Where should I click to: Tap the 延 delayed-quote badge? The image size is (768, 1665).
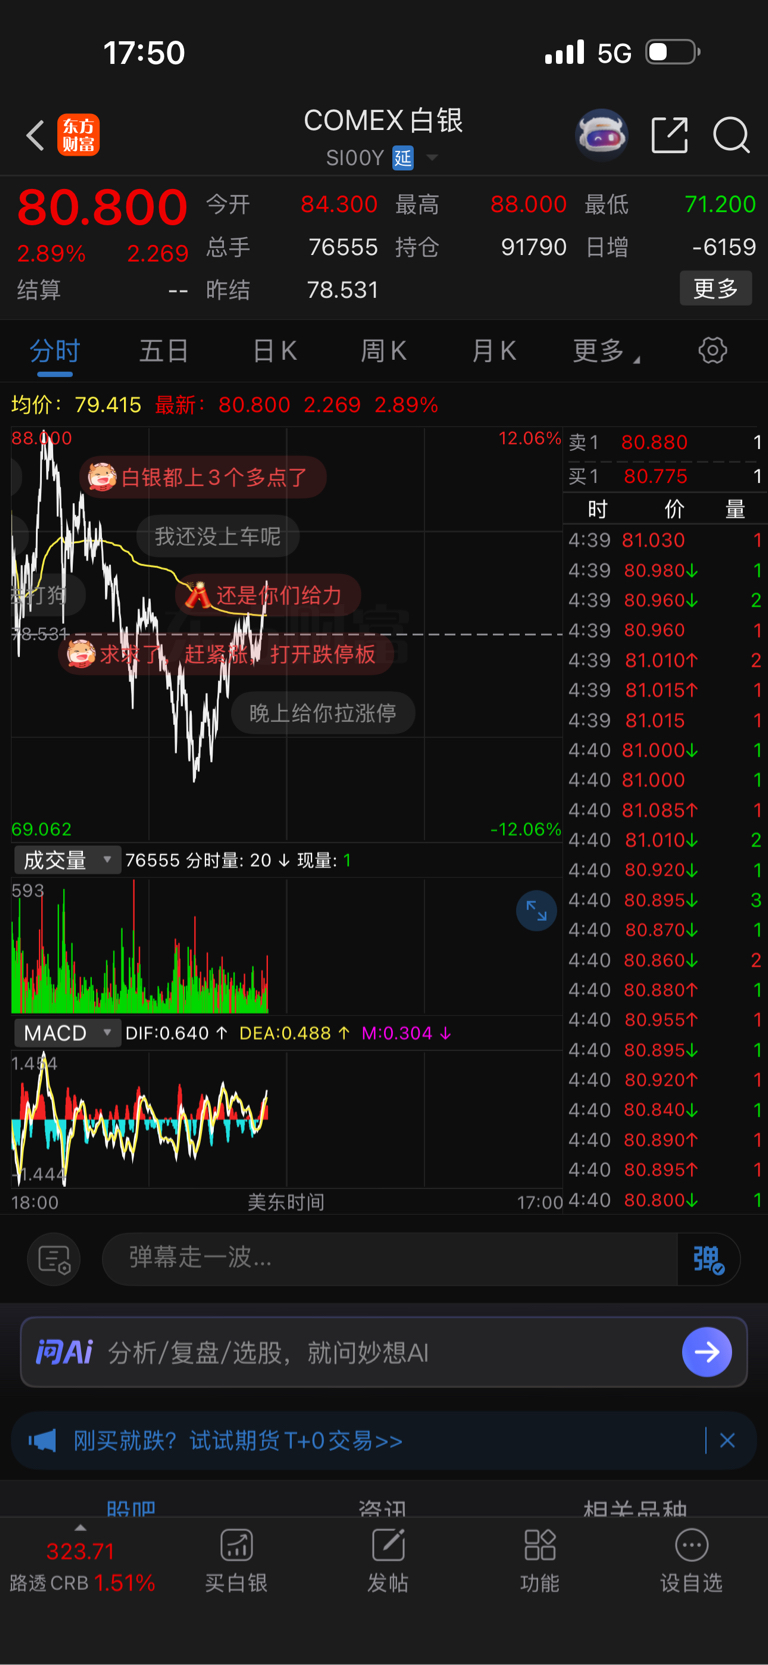[x=403, y=158]
